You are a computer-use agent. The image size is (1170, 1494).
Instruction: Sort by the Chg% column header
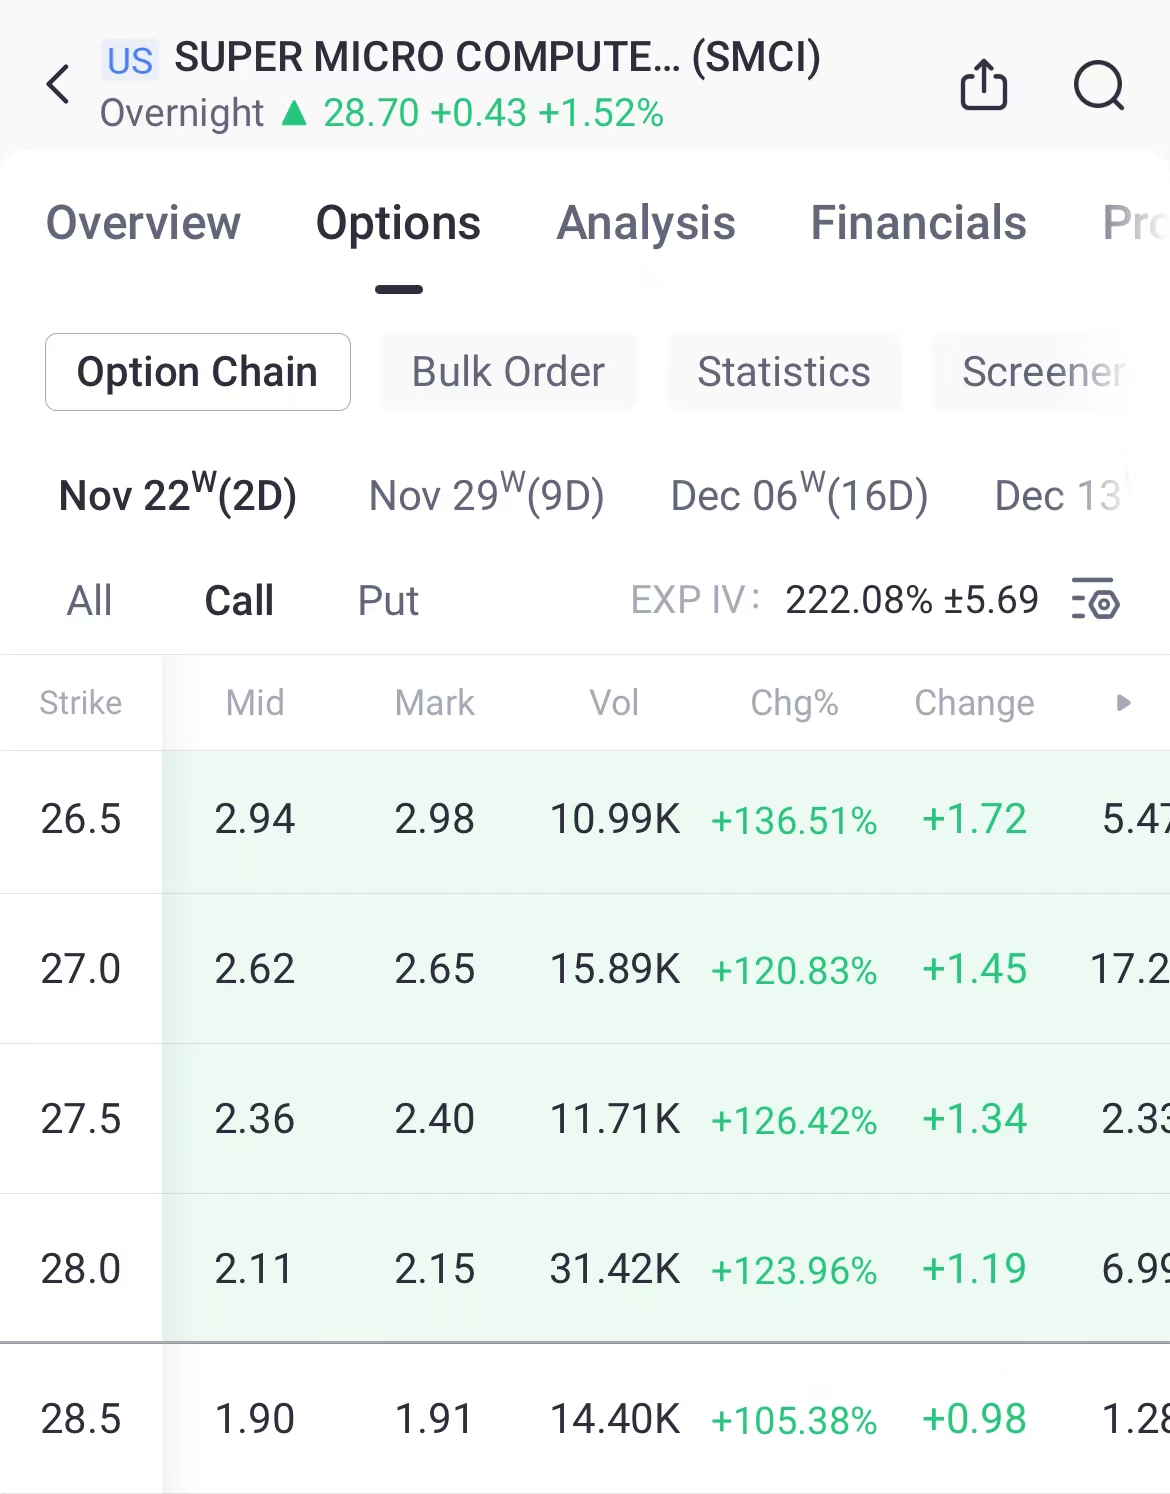[794, 703]
